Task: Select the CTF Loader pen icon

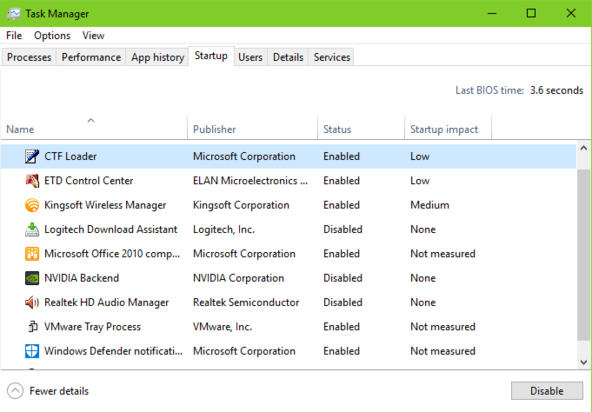Action: [32, 156]
